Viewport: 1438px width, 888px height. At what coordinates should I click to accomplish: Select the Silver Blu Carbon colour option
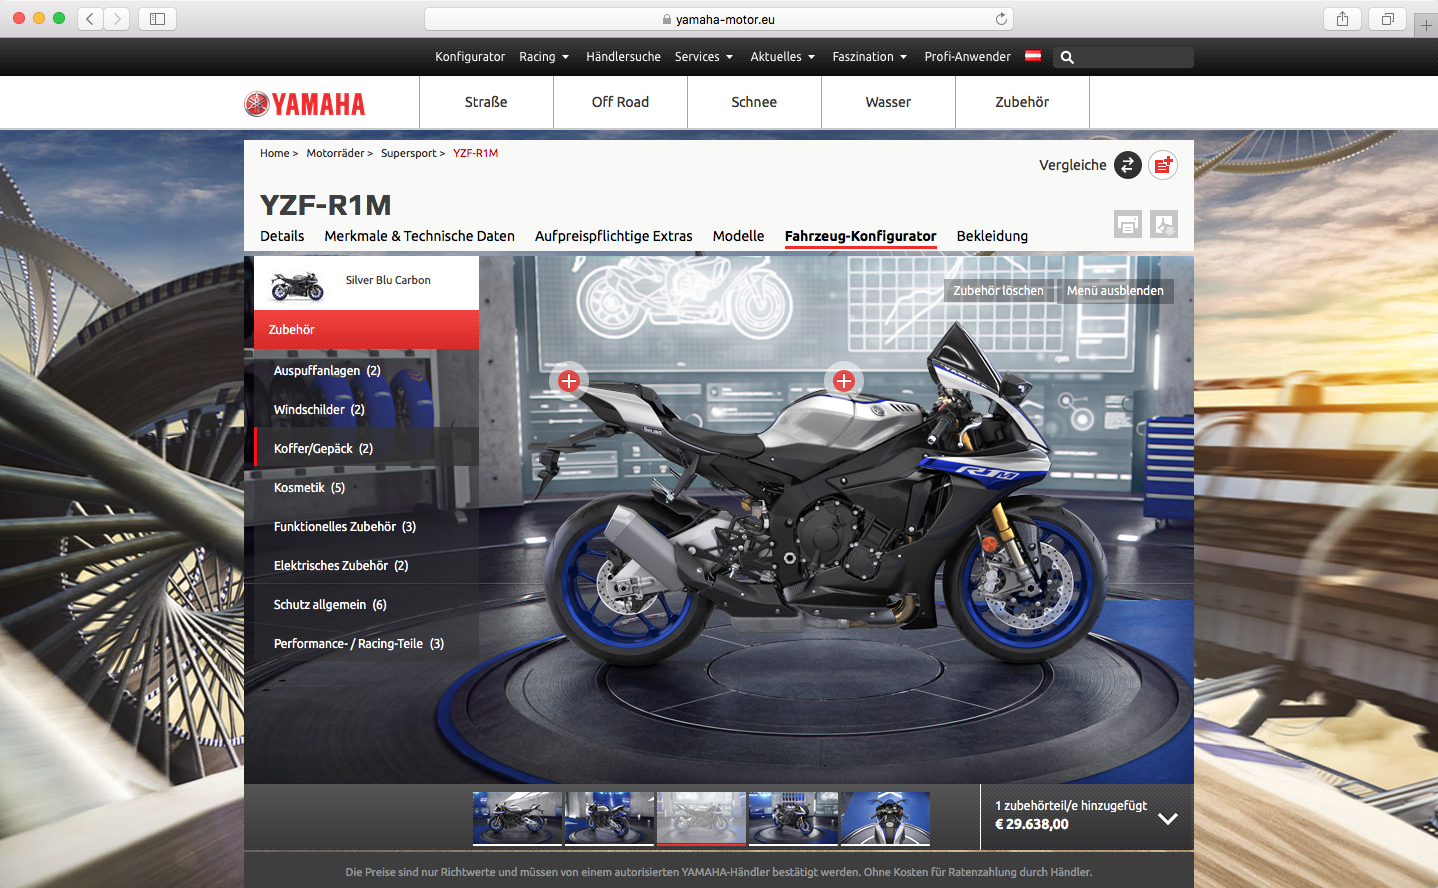366,283
